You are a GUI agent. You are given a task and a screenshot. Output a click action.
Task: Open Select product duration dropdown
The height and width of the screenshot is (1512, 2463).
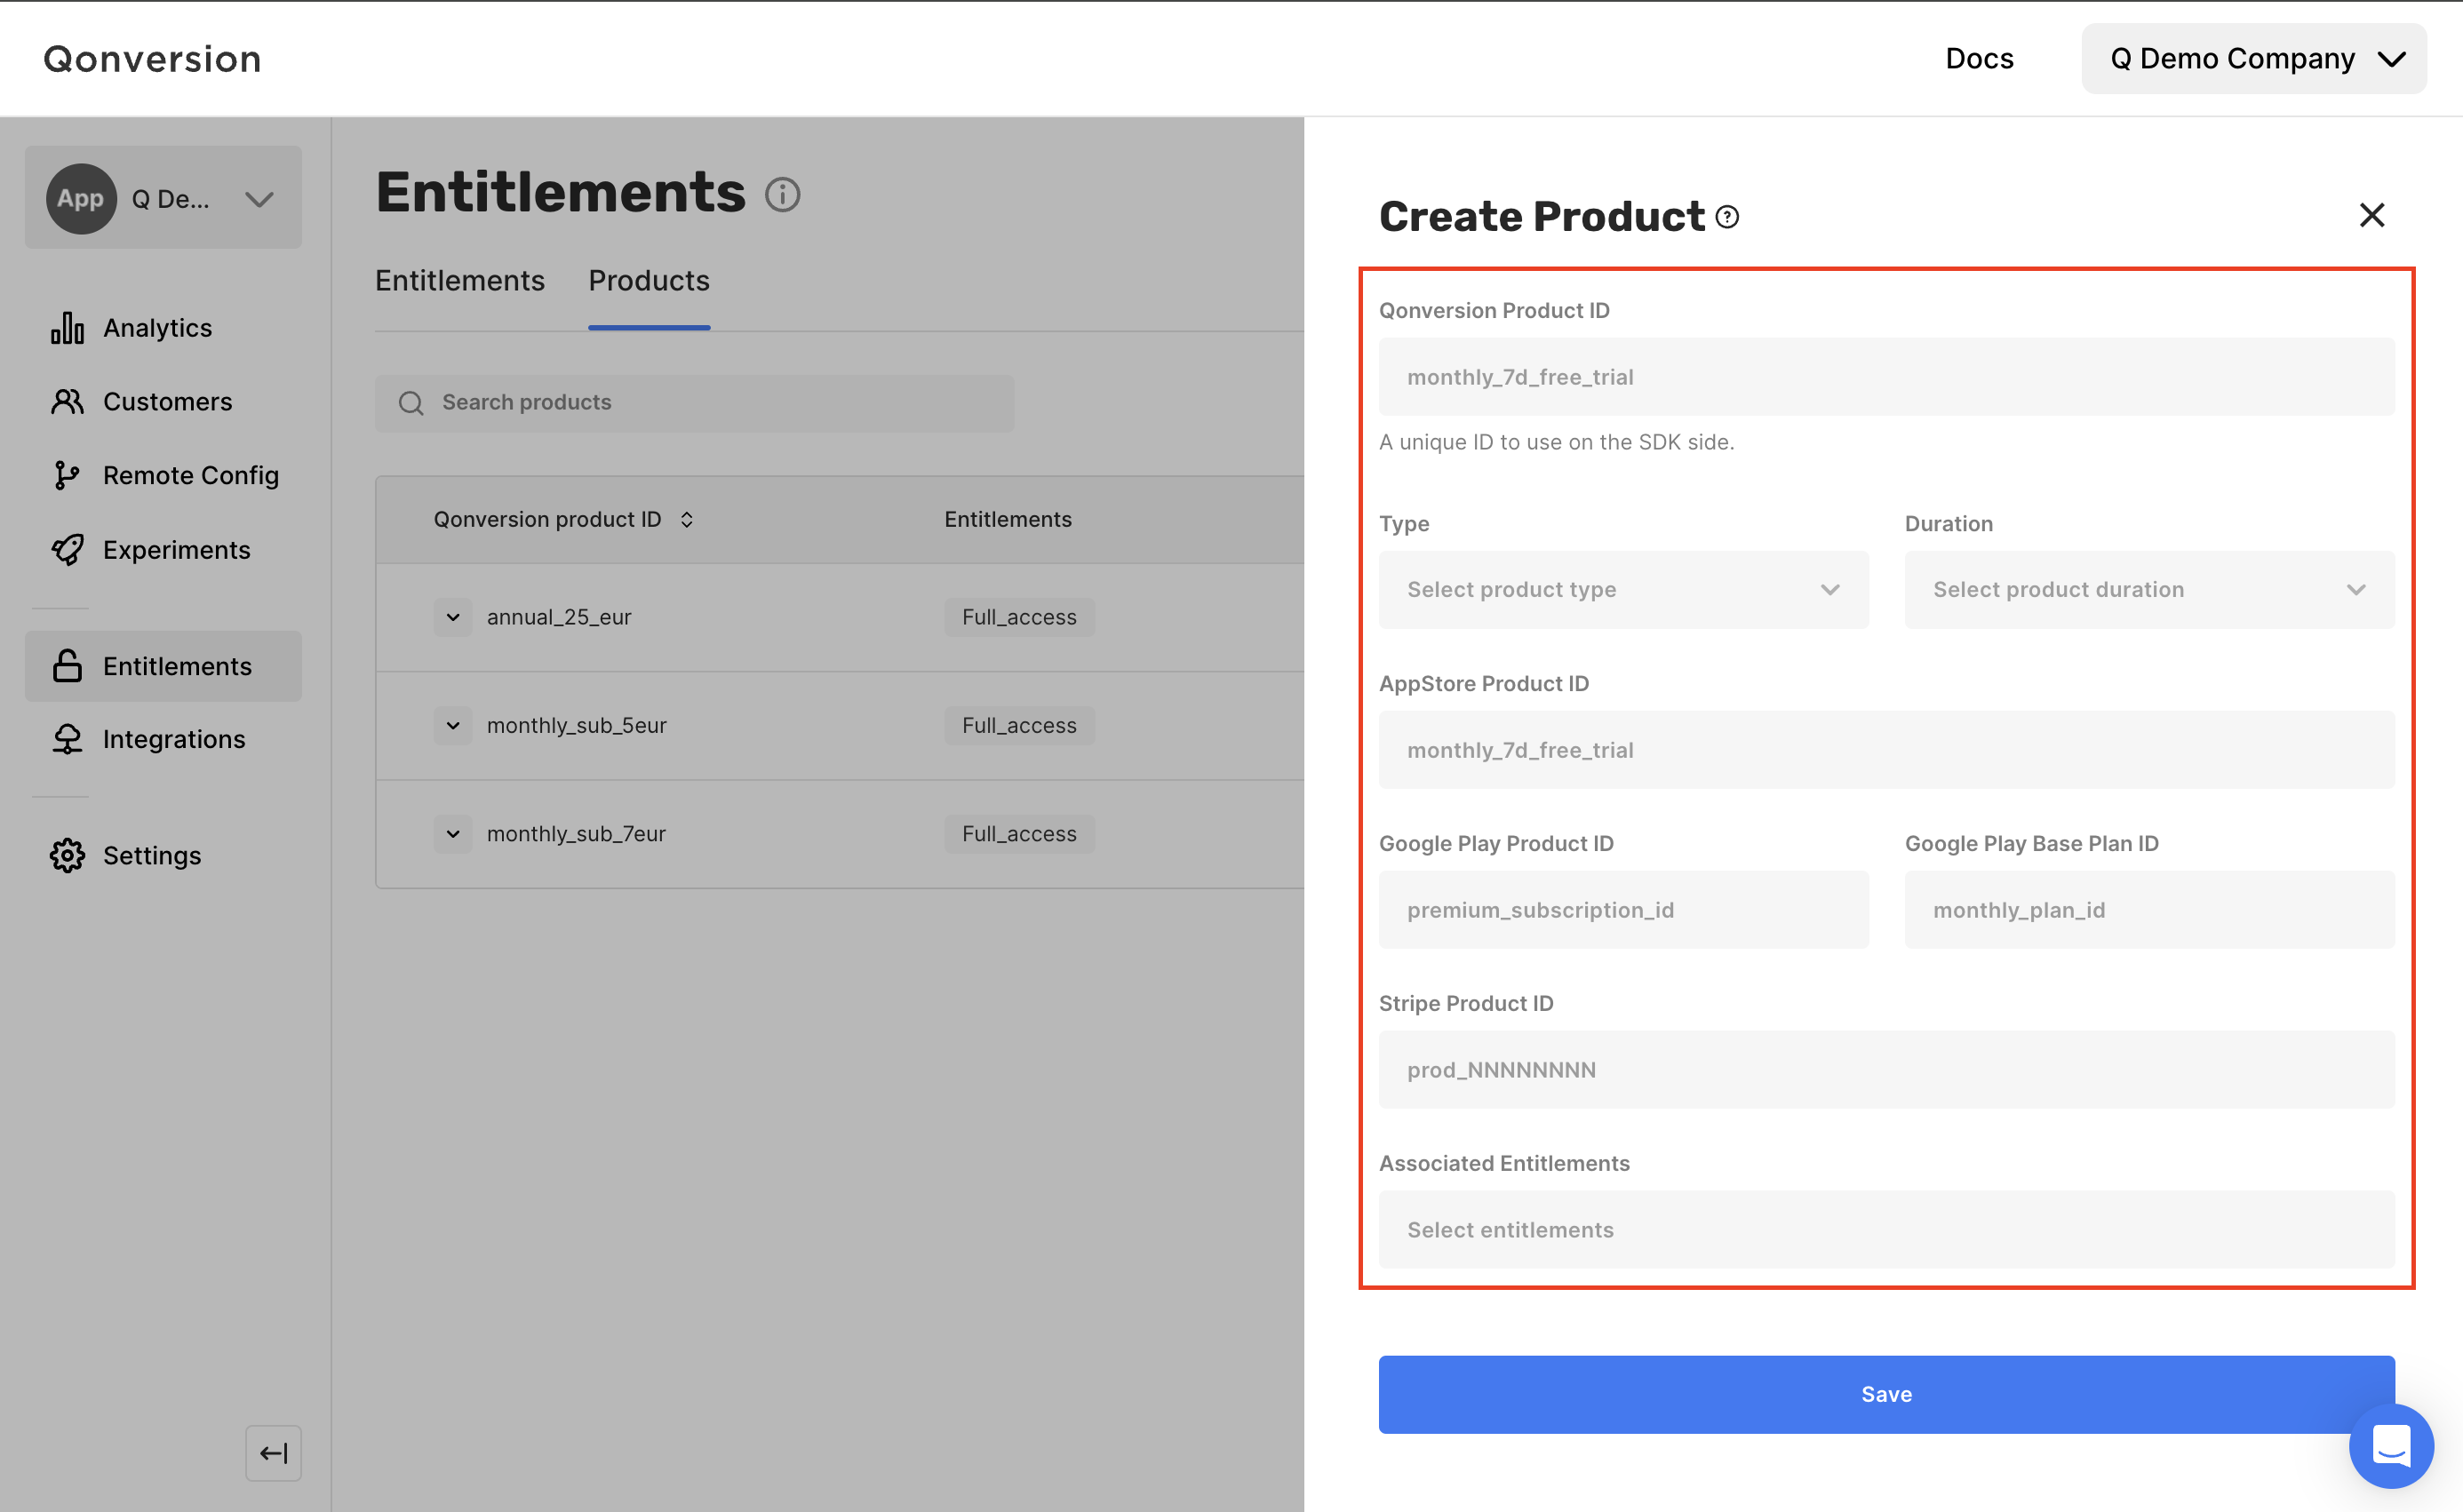point(2148,590)
